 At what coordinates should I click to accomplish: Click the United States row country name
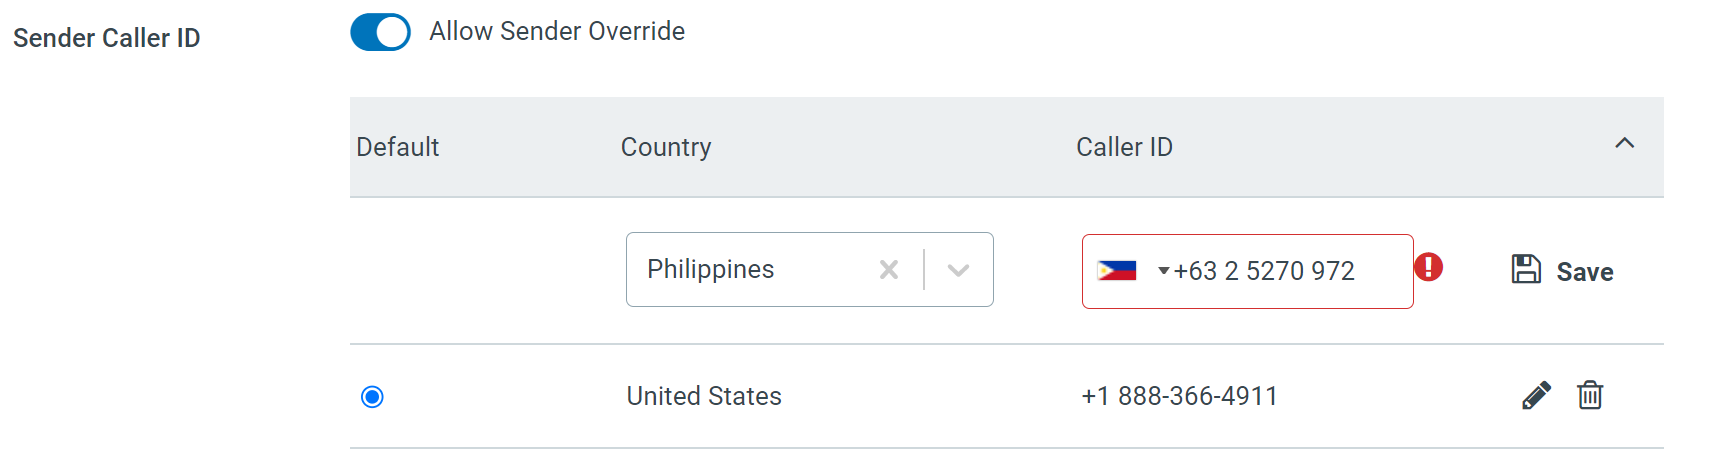[704, 396]
